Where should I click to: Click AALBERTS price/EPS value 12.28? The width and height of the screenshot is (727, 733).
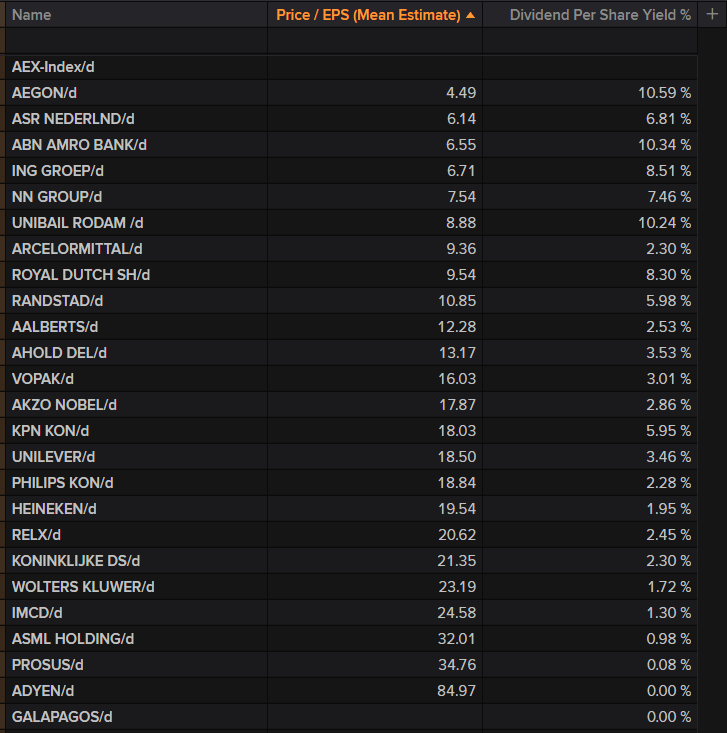tap(457, 327)
